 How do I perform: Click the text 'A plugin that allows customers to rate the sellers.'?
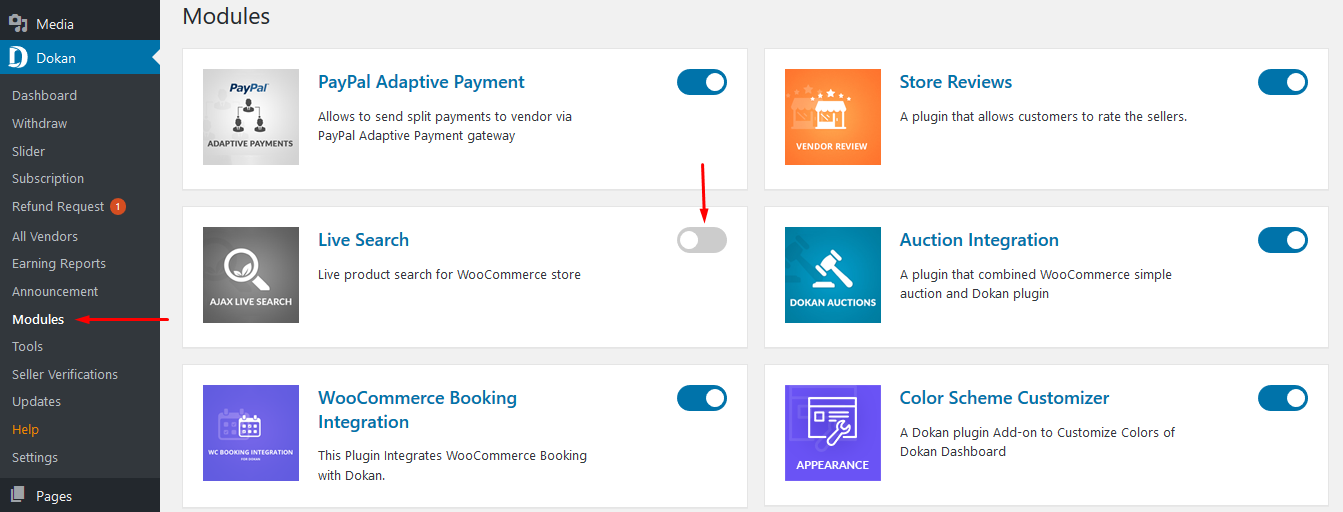1043,117
